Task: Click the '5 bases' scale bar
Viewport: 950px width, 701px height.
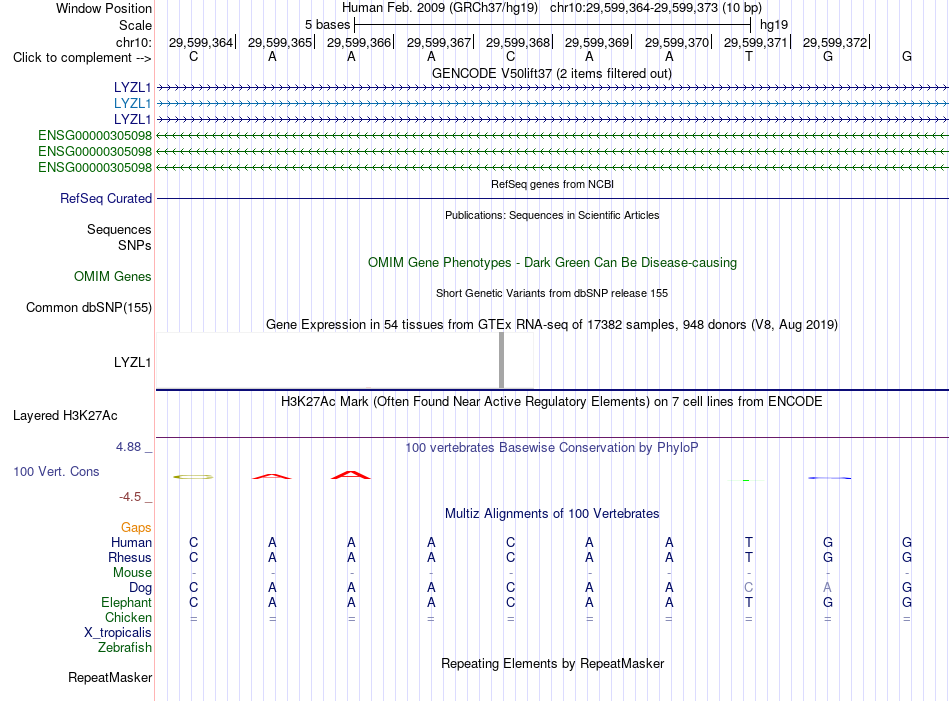Action: click(x=552, y=25)
